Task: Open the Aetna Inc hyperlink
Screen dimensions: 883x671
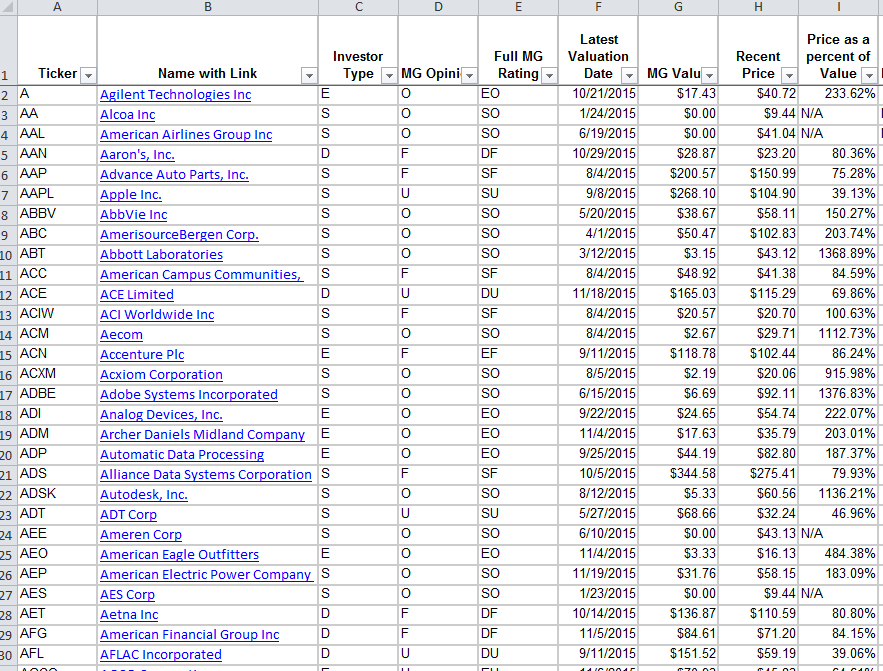Action: click(x=130, y=614)
